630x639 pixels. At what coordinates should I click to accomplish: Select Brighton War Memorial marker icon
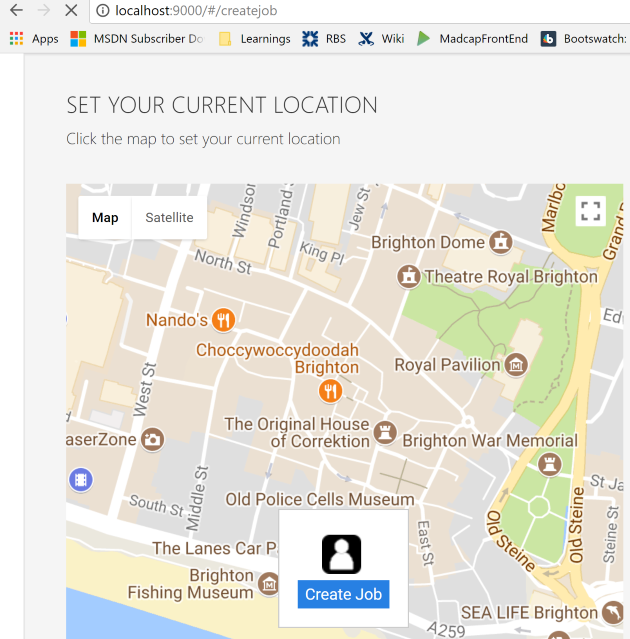click(550, 464)
